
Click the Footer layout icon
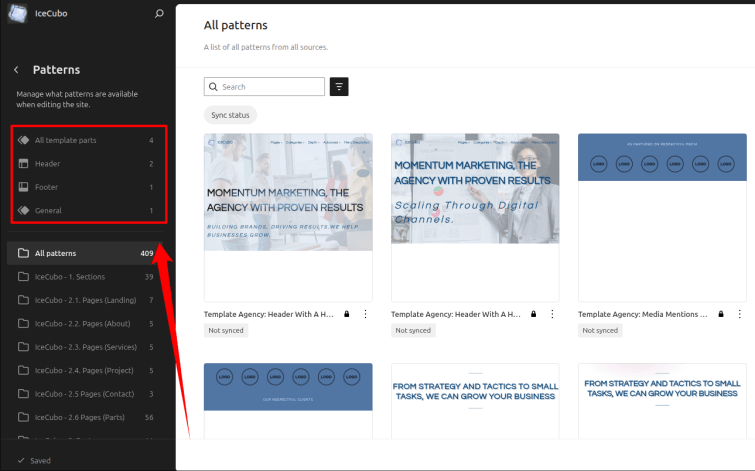(23, 187)
